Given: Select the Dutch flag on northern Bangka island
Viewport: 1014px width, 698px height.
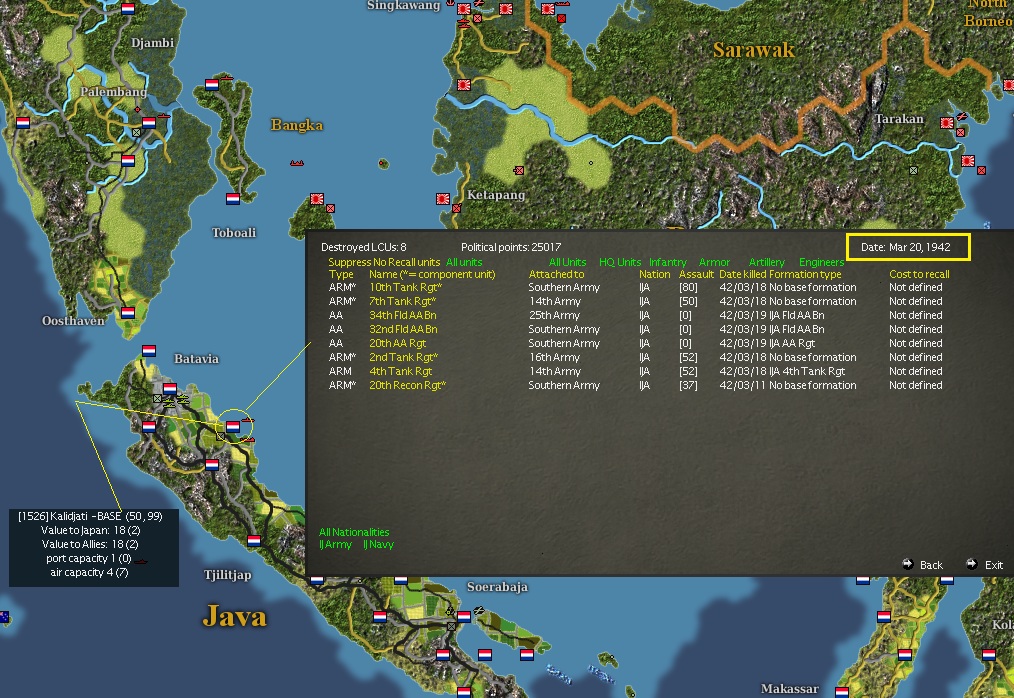Looking at the screenshot, I should (212, 84).
